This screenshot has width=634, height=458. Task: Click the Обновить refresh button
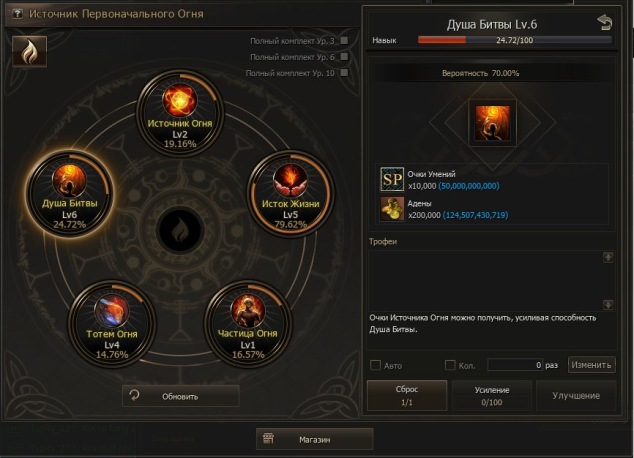click(181, 396)
